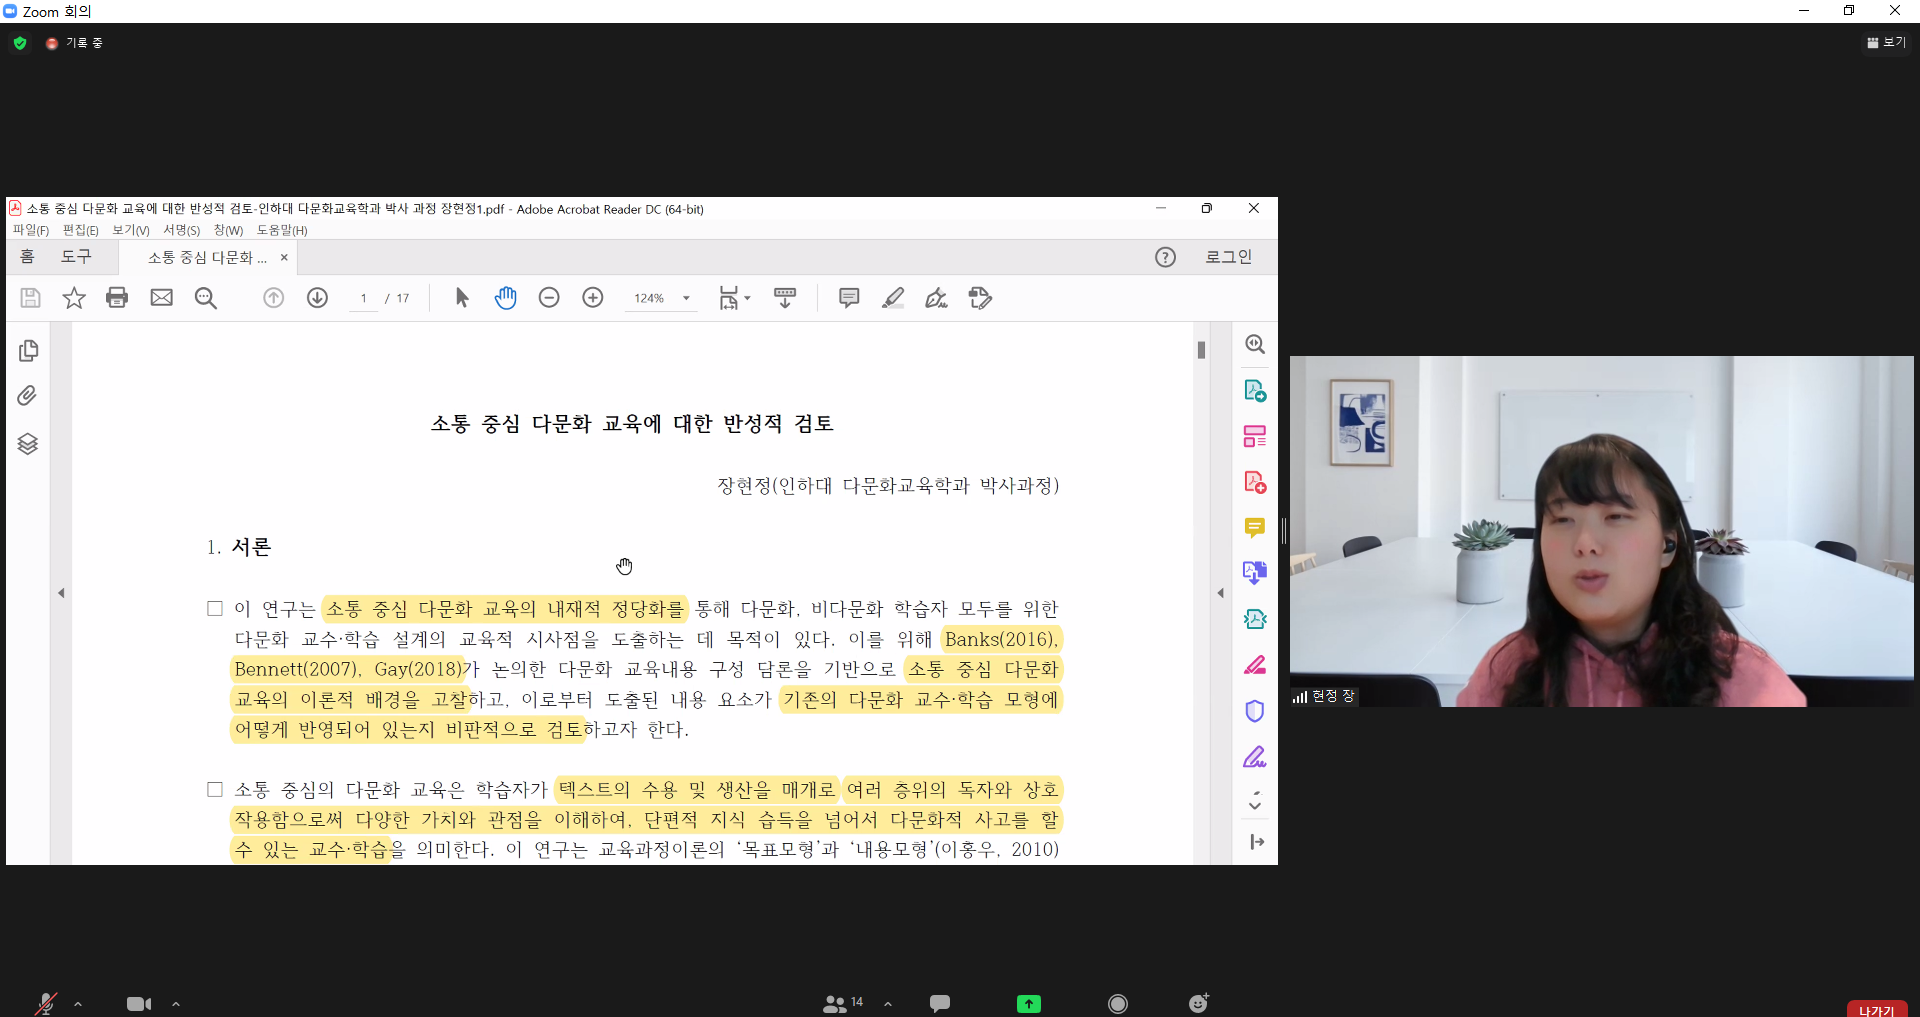This screenshot has width=1920, height=1017.
Task: Switch to the 도구 tab
Action: click(x=77, y=256)
